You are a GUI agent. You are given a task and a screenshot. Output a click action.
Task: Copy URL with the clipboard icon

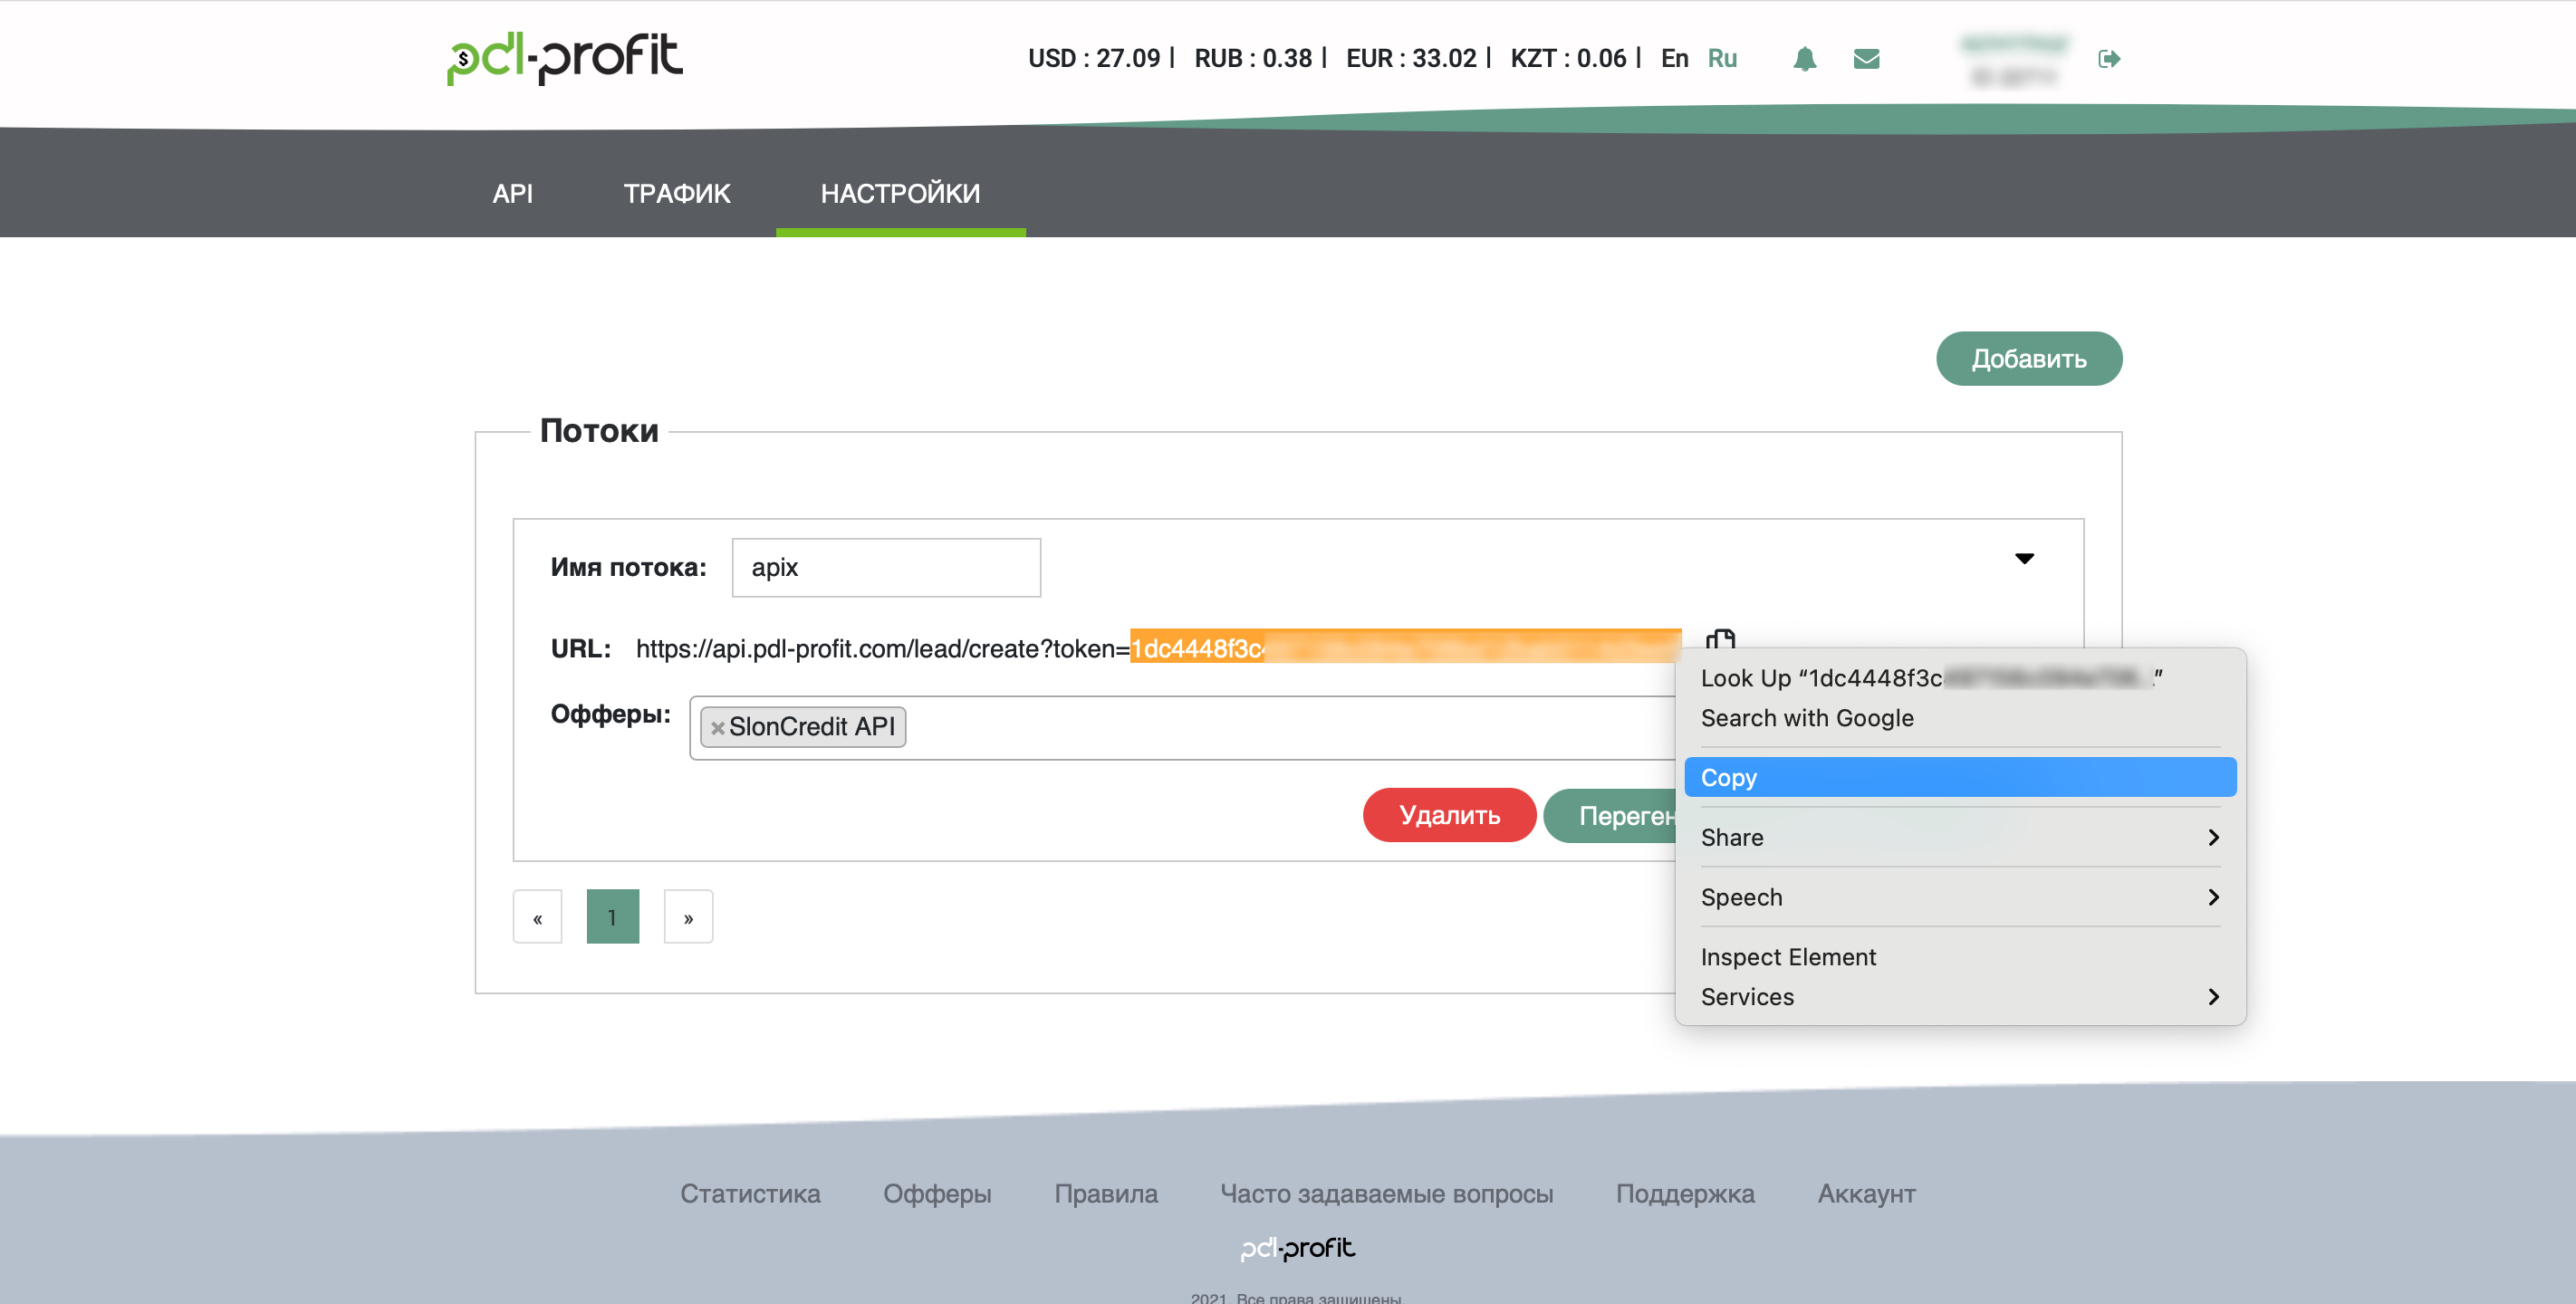pos(1720,638)
